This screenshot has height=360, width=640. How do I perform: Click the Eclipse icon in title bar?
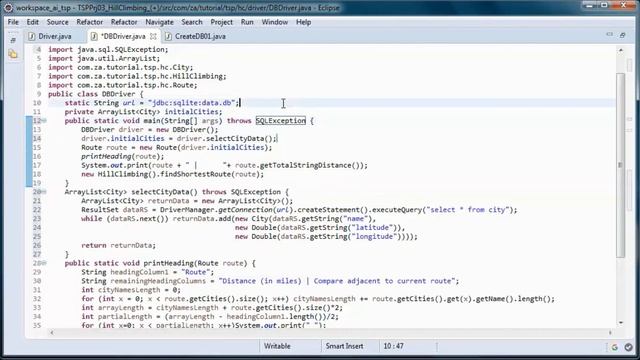(x=8, y=7)
